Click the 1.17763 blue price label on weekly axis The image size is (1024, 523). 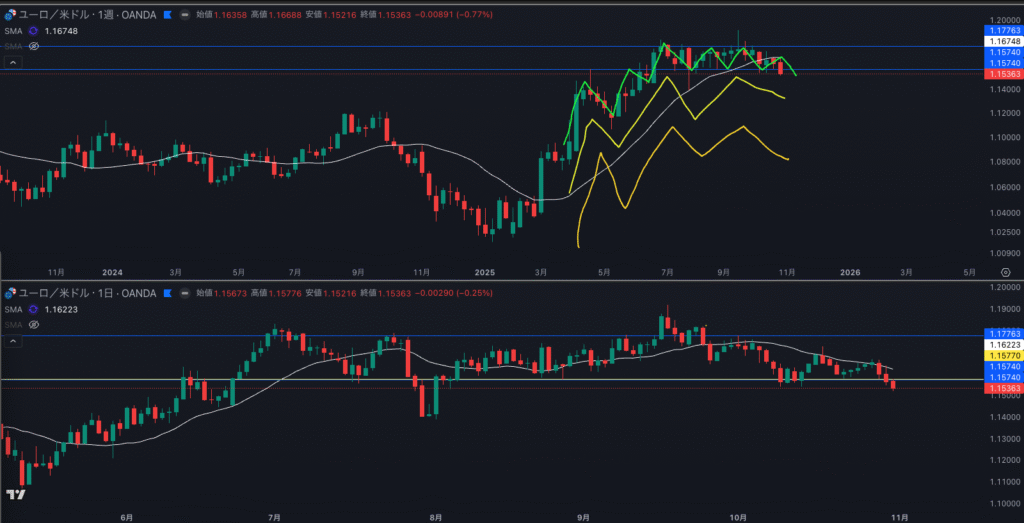pyautogui.click(x=1003, y=31)
